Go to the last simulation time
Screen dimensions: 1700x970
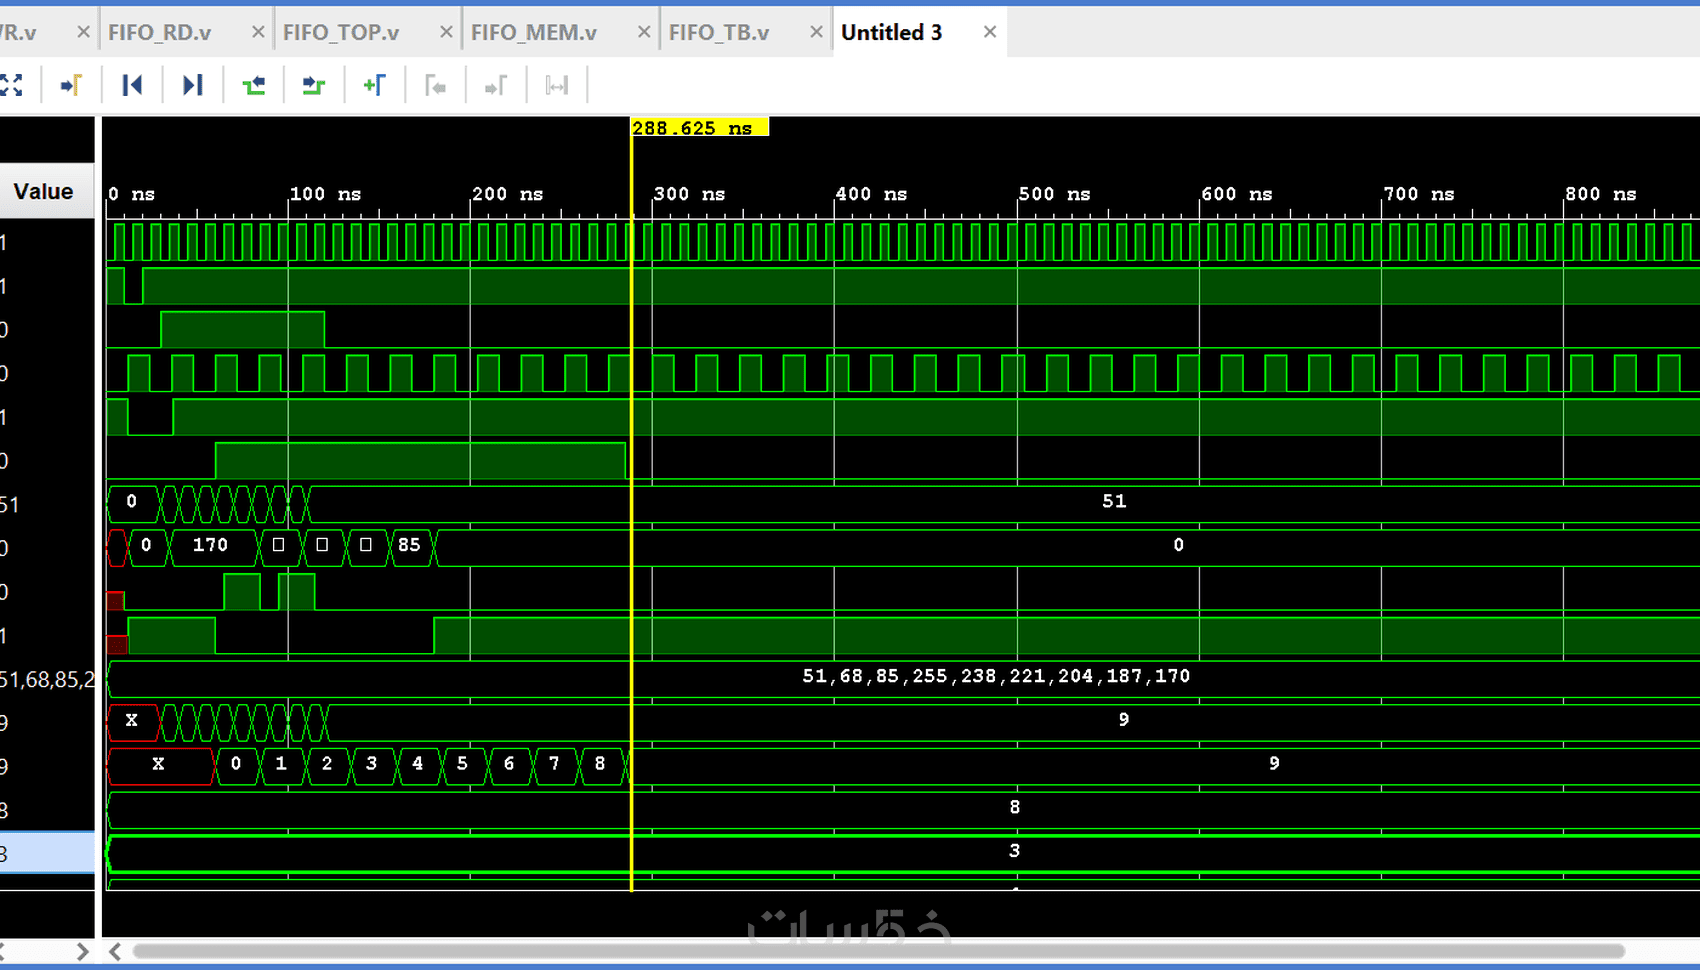click(x=192, y=86)
